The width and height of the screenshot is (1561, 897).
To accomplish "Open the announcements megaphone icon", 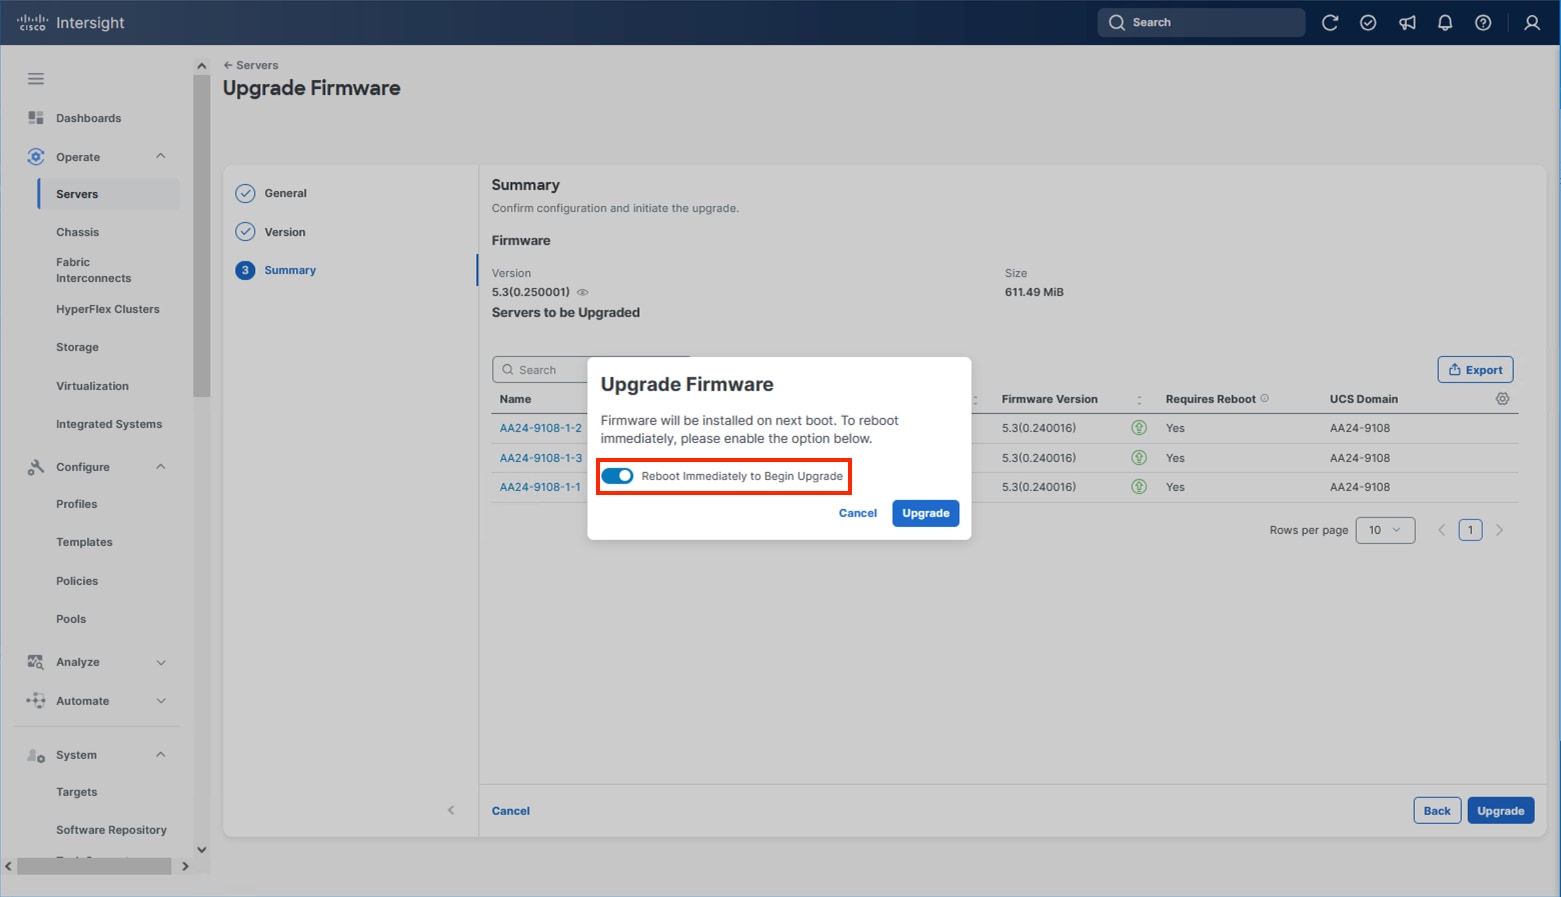I will [1407, 22].
